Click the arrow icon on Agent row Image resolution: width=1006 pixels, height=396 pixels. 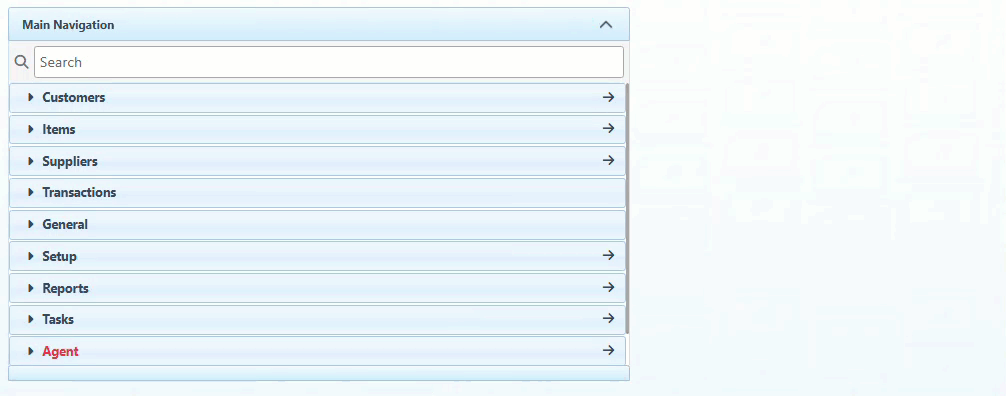click(x=608, y=350)
